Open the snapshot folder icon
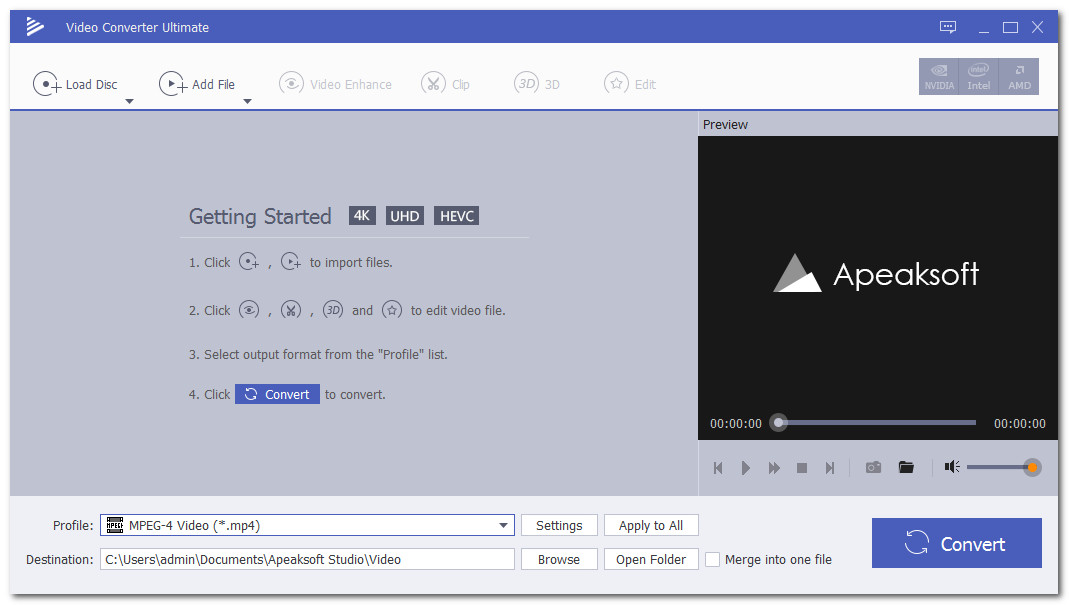 coord(906,467)
